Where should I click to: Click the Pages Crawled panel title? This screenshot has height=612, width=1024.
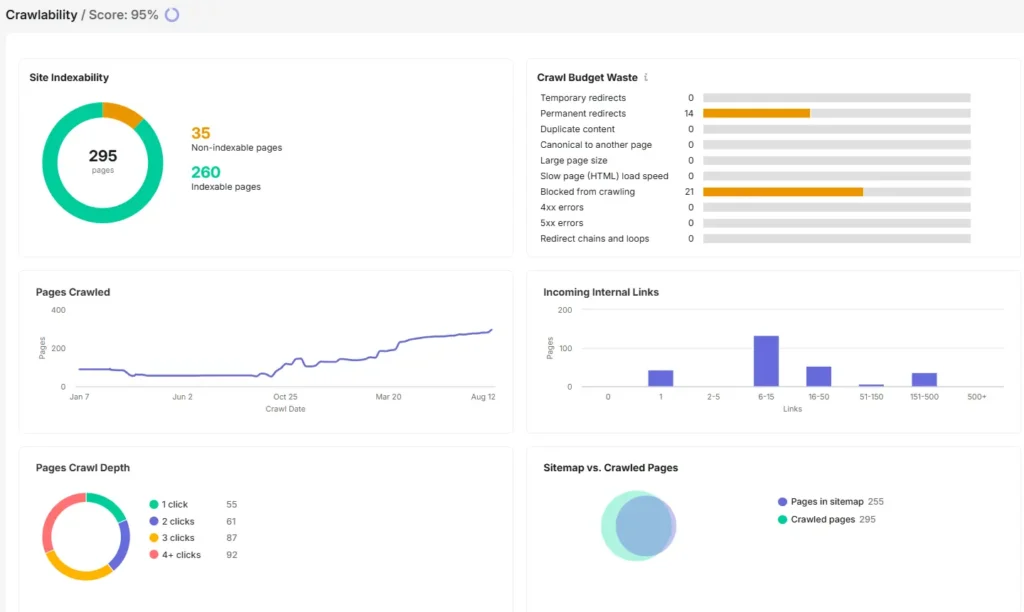pyautogui.click(x=72, y=292)
